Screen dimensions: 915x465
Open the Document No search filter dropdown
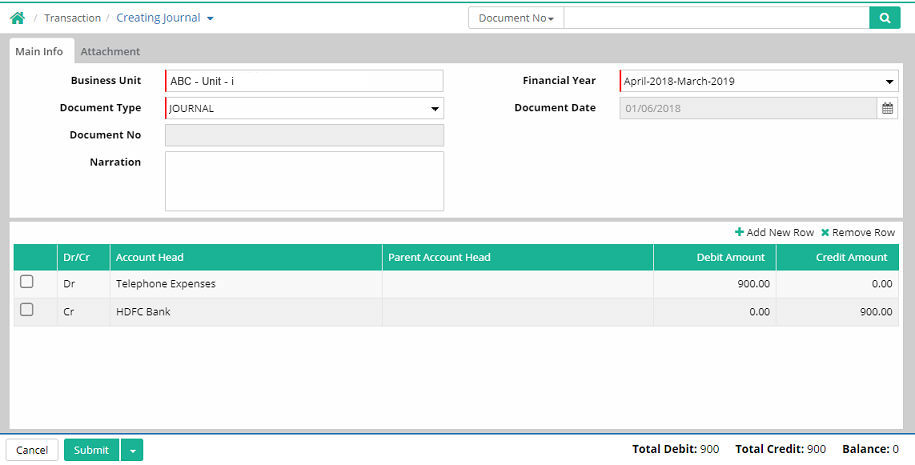tap(516, 18)
